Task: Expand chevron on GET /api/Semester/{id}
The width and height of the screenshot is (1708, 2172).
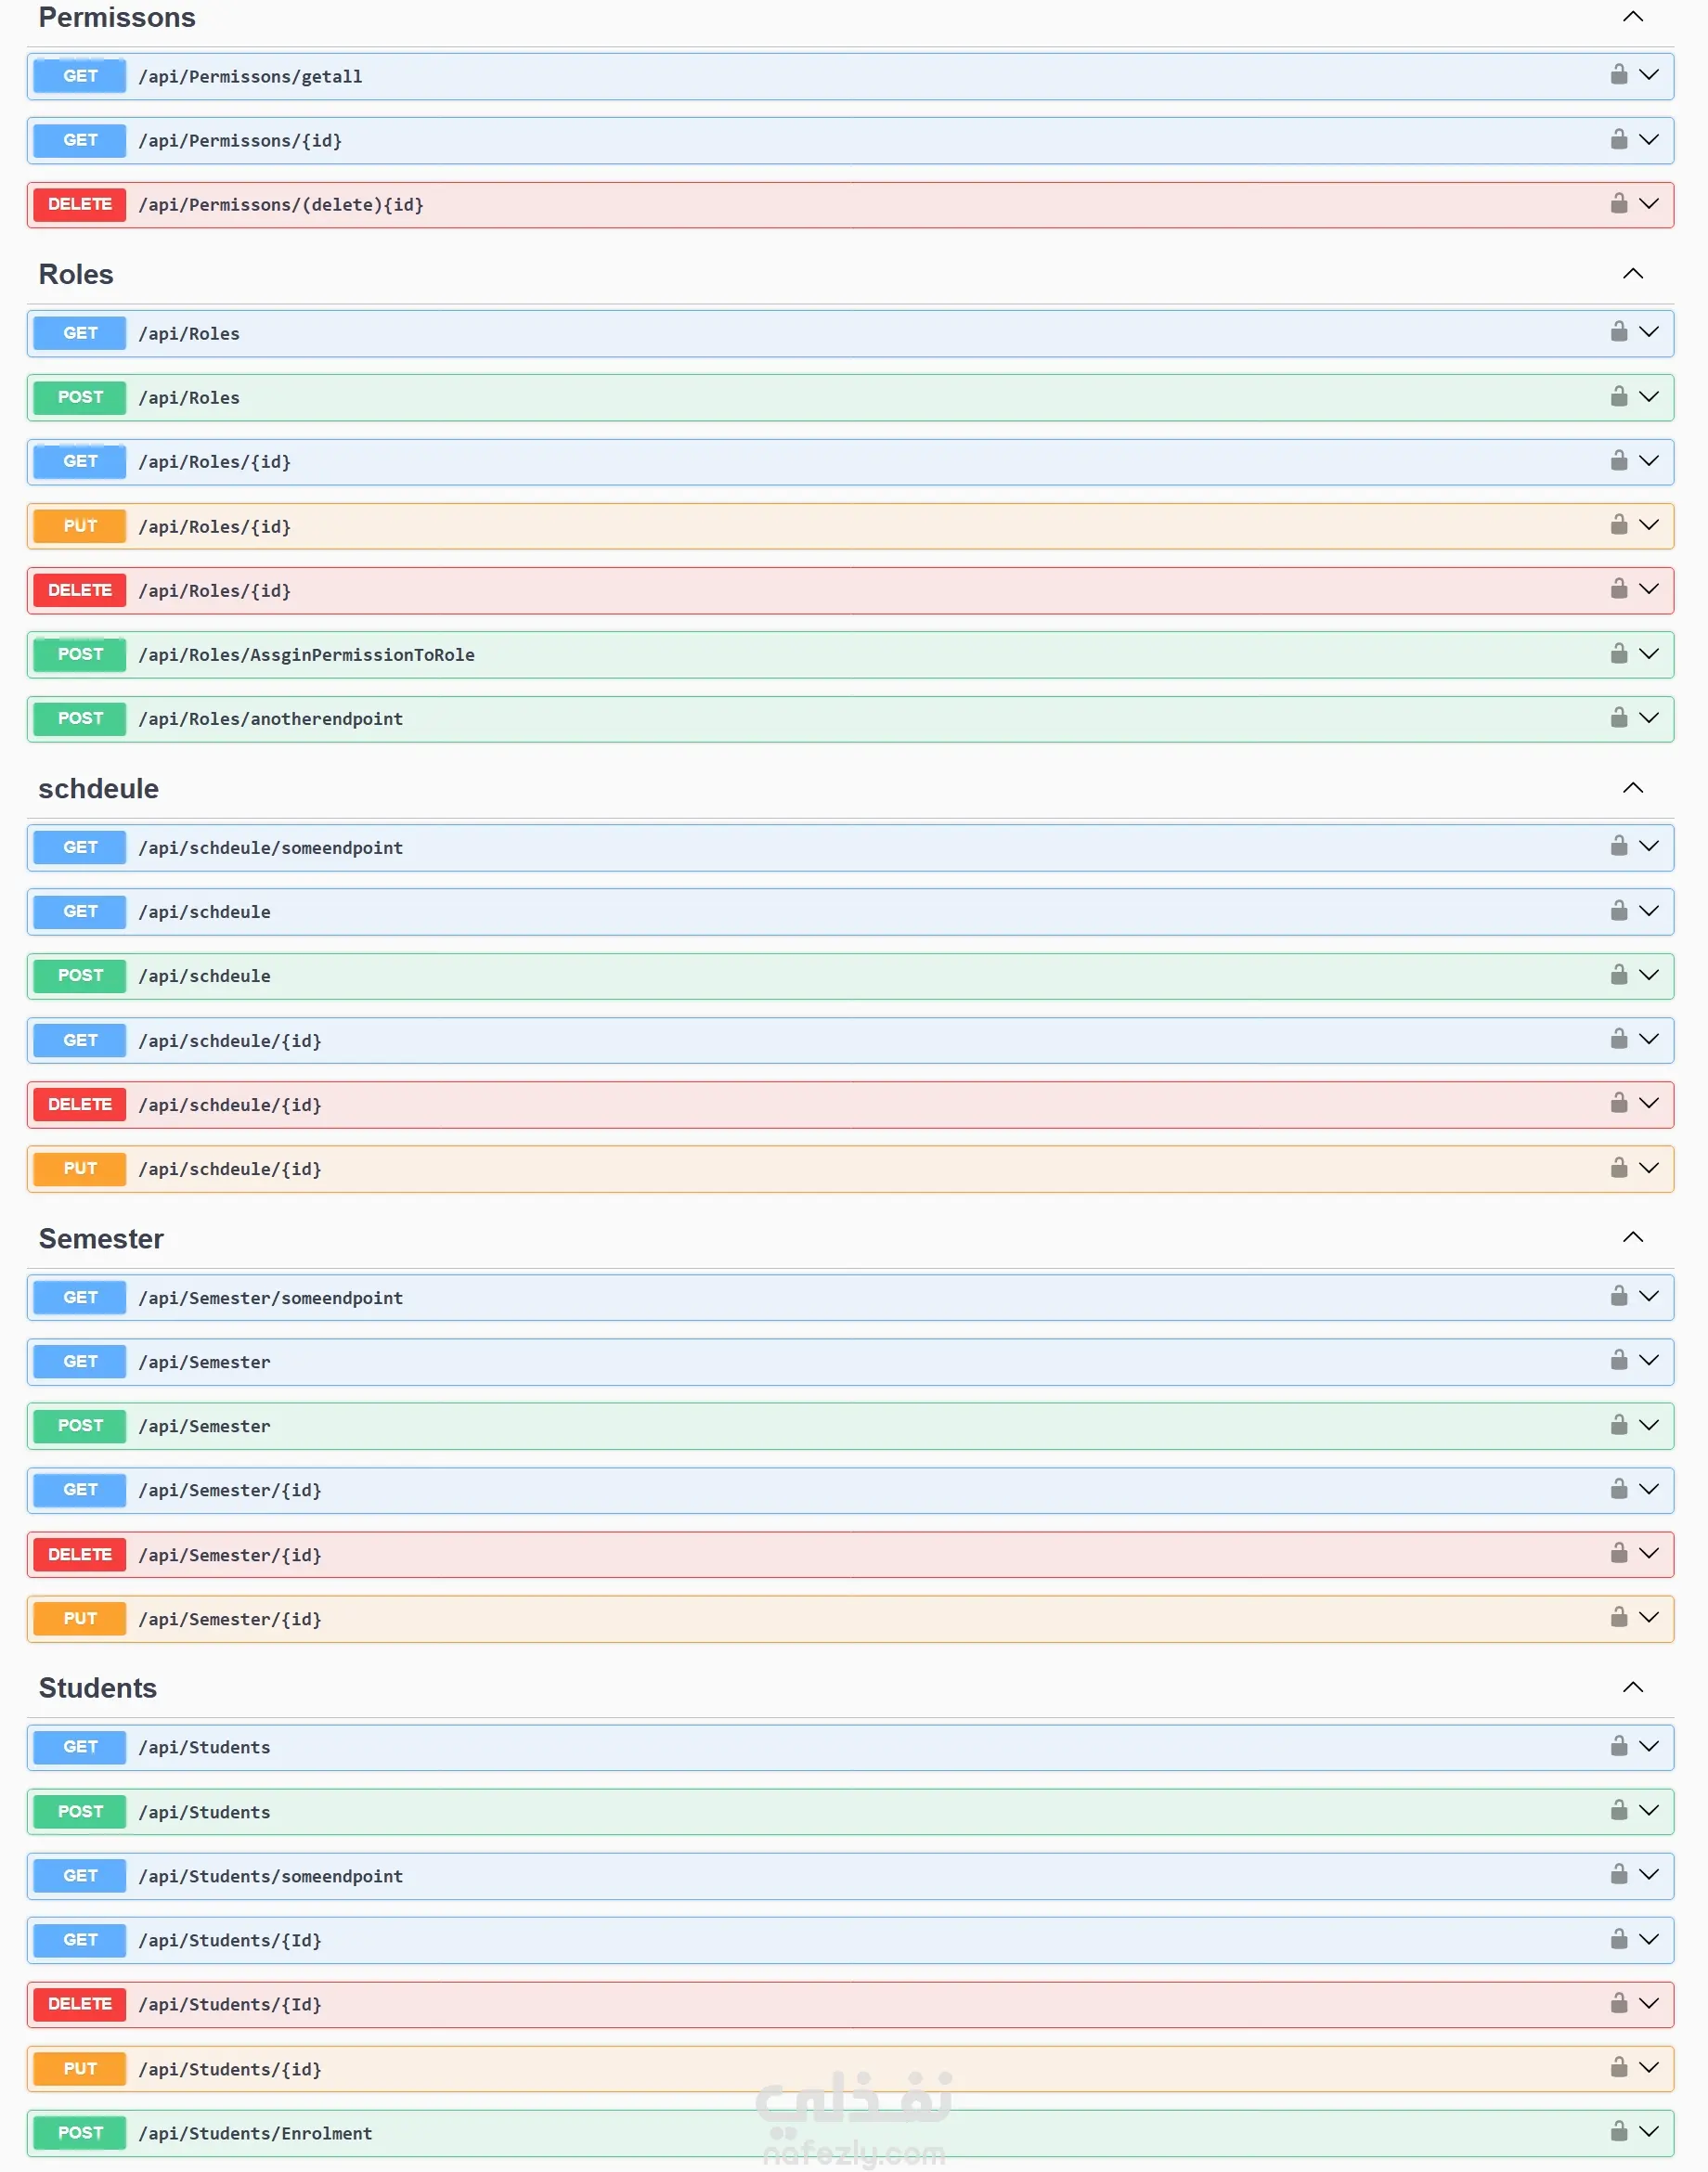Action: (1649, 1488)
